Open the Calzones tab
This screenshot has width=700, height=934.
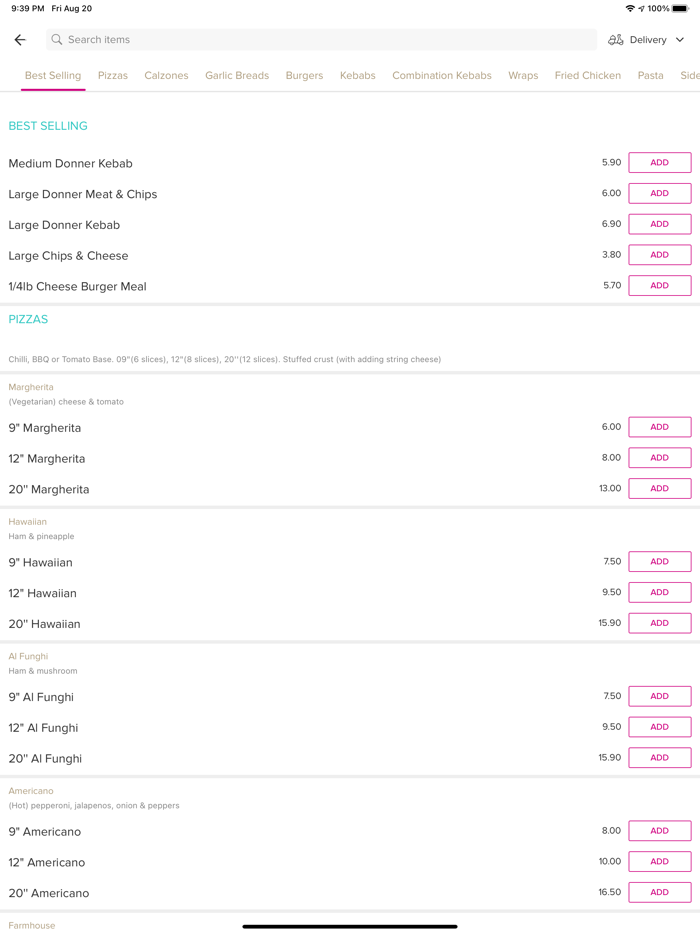pos(166,76)
